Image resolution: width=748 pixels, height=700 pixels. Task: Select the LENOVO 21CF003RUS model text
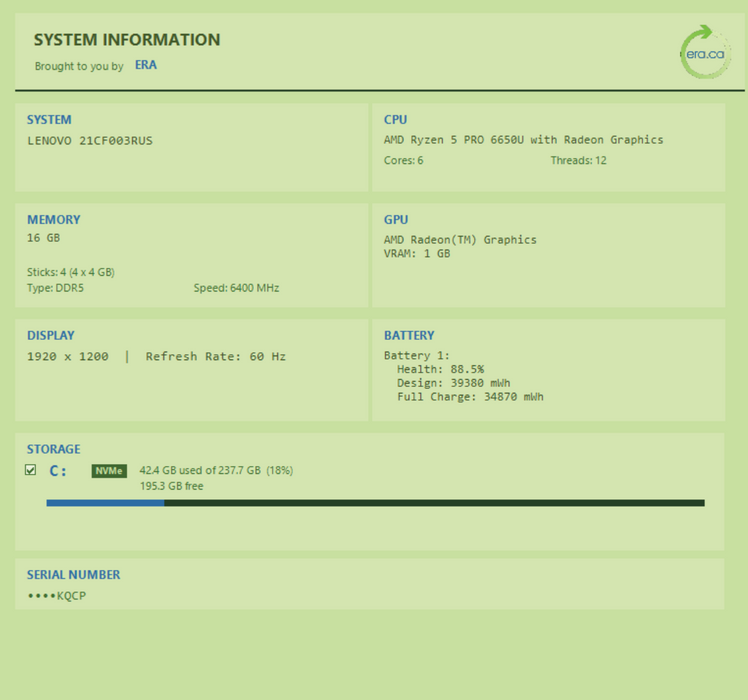(x=90, y=141)
